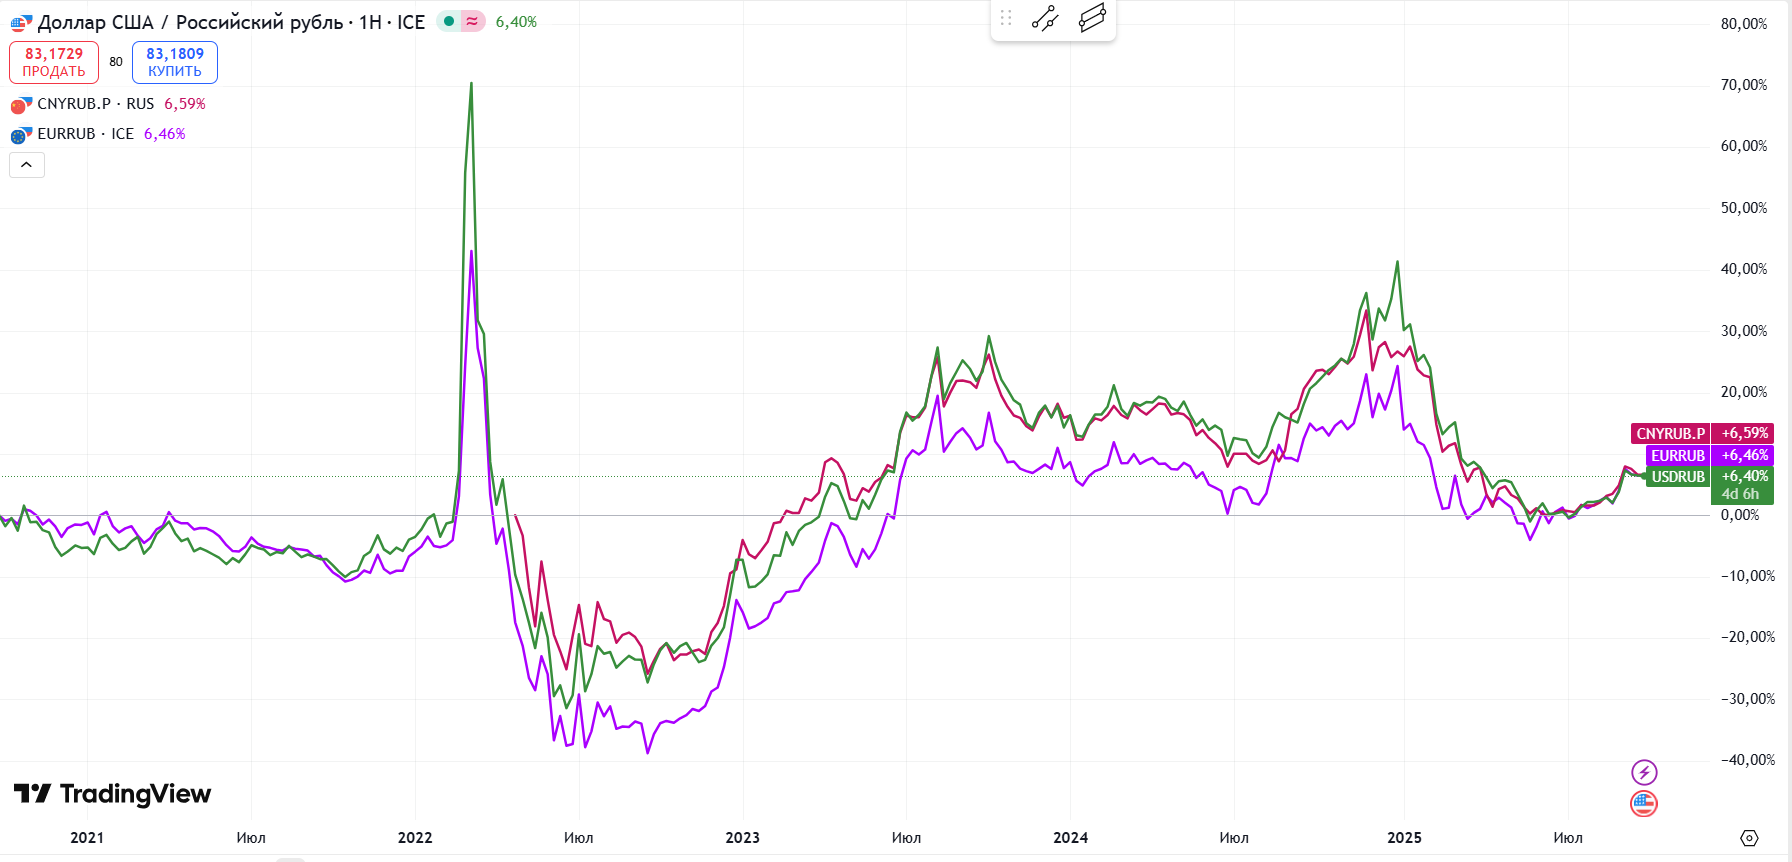Click the USD/RUB flag symbol icon
The height and width of the screenshot is (862, 1792).
pyautogui.click(x=21, y=23)
